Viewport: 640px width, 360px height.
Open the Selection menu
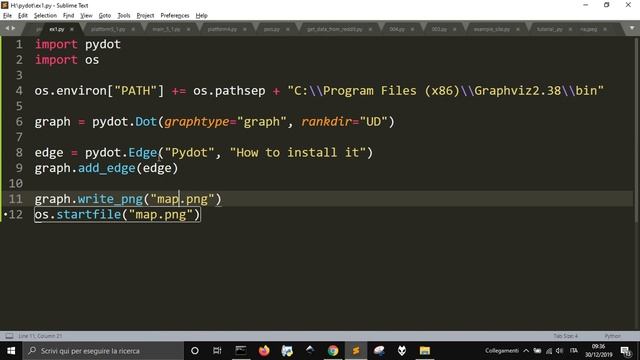point(45,16)
